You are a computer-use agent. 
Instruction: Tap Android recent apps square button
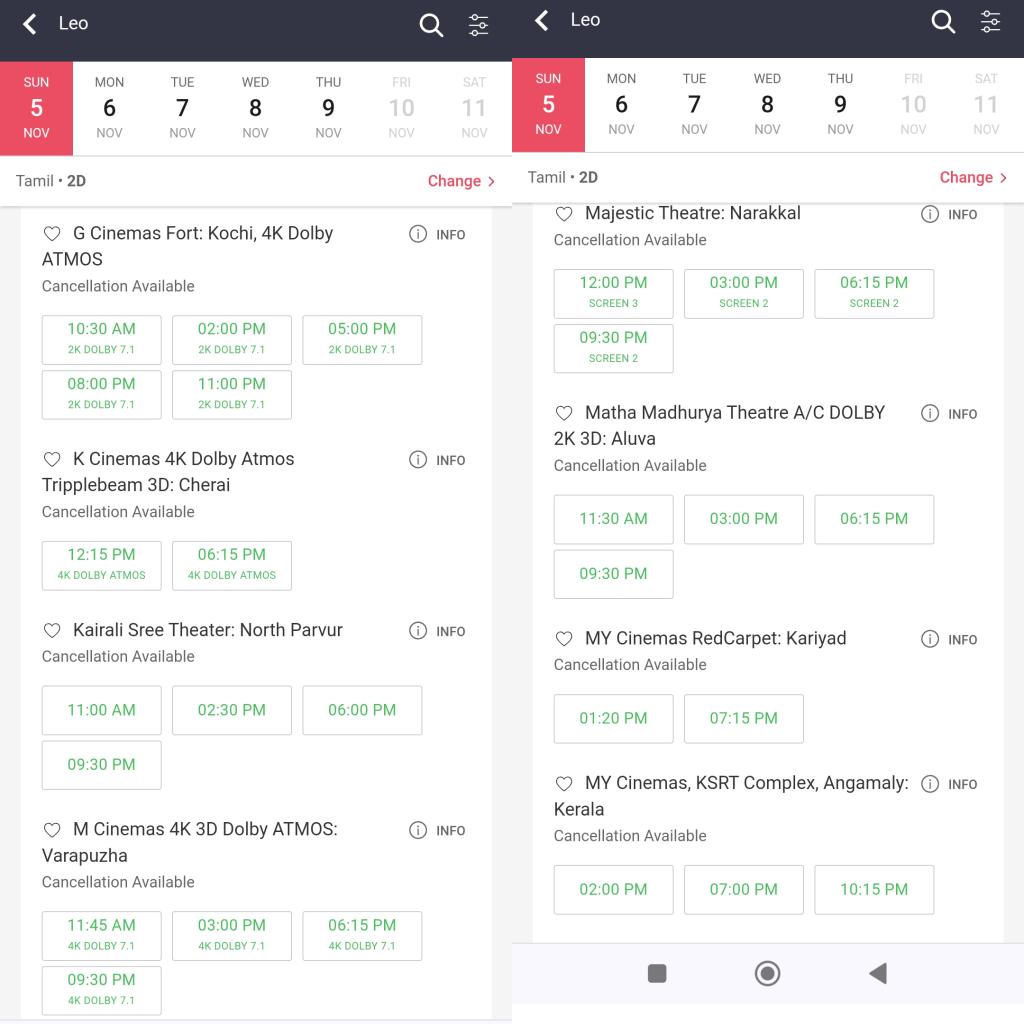[657, 973]
